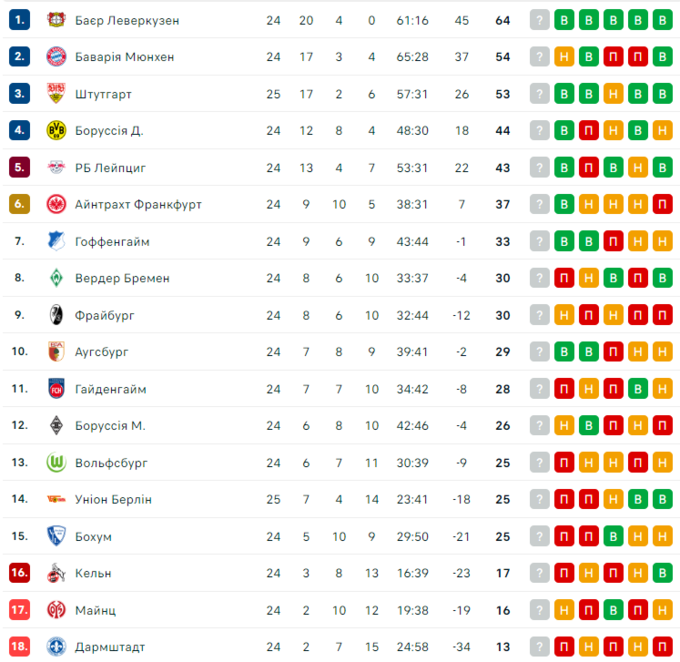Click the only green В badge in Гайденгайм row
This screenshot has height=662, width=680.
click(637, 389)
